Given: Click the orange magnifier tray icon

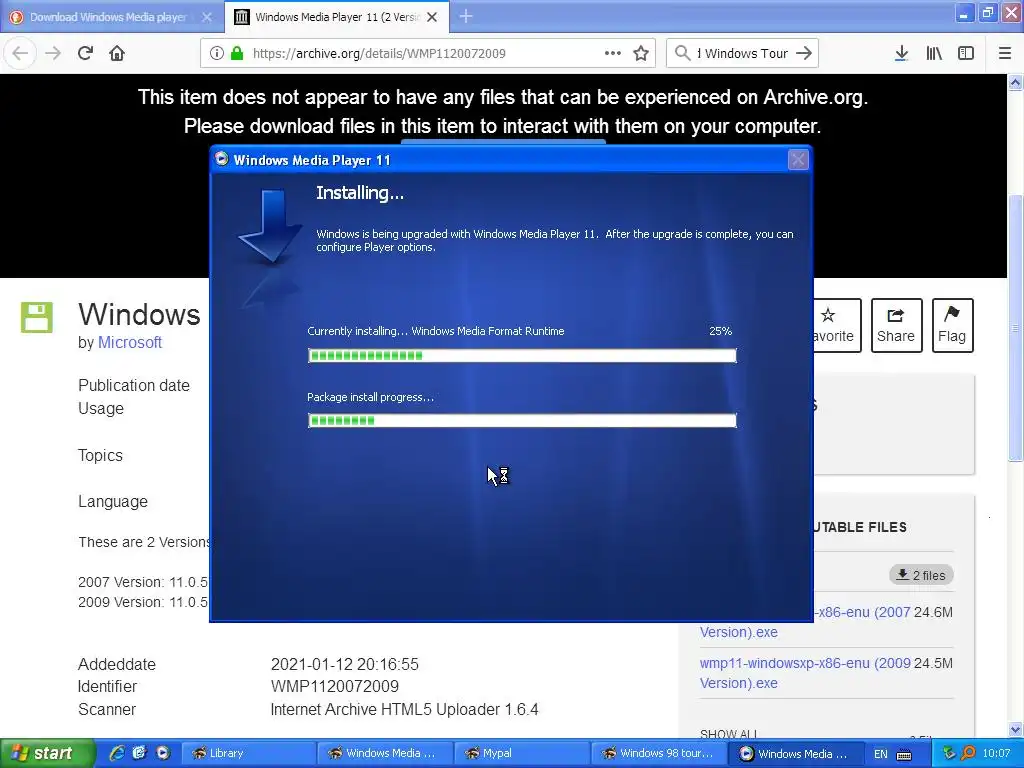Looking at the screenshot, I should (x=968, y=754).
